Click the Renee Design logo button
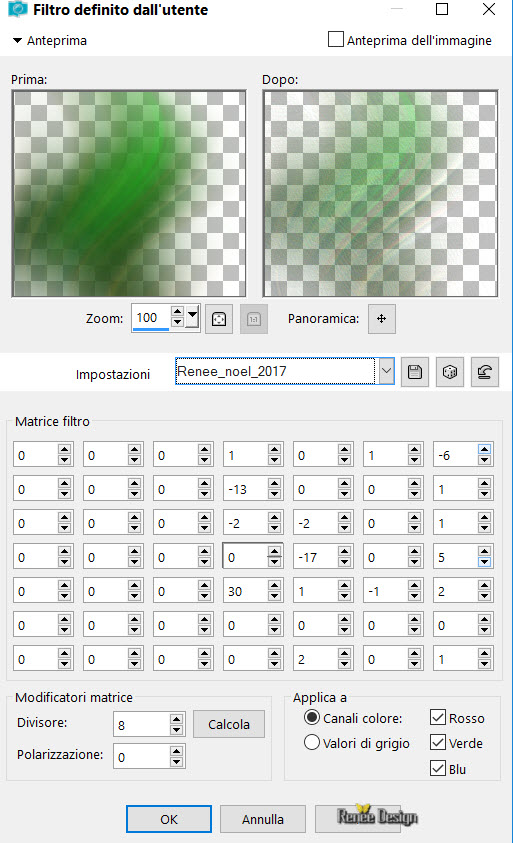 [377, 818]
